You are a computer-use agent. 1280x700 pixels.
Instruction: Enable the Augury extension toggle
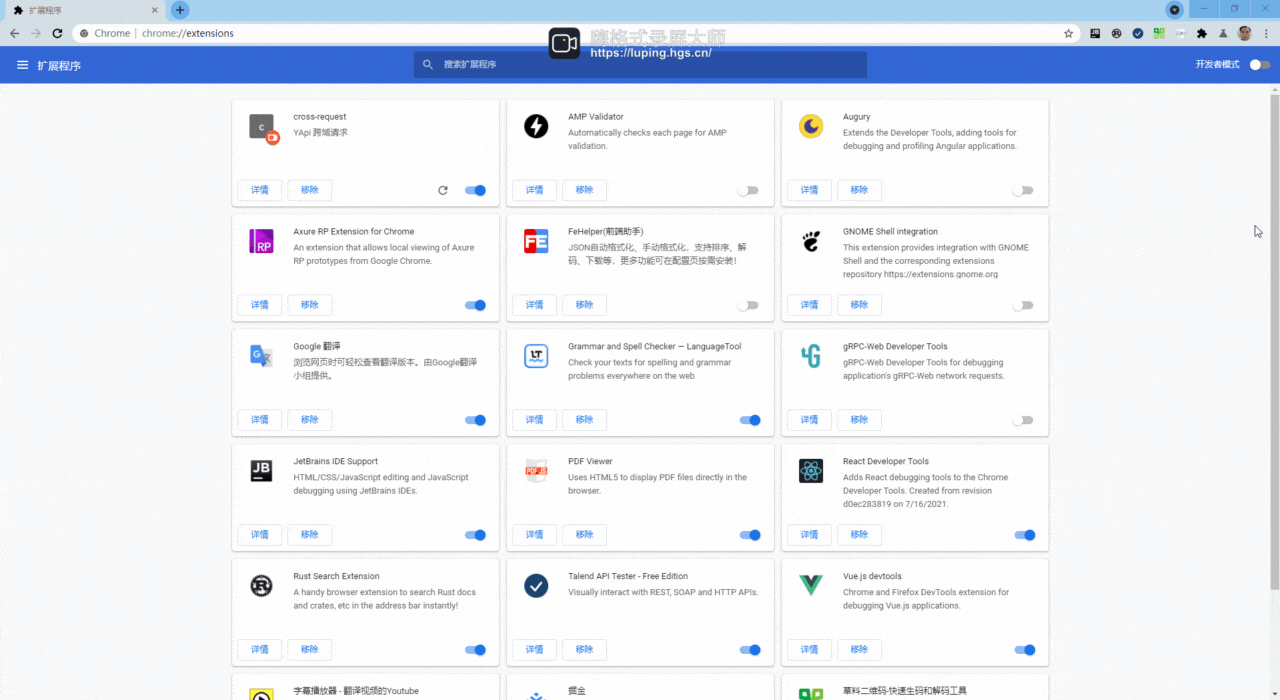pyautogui.click(x=1023, y=190)
